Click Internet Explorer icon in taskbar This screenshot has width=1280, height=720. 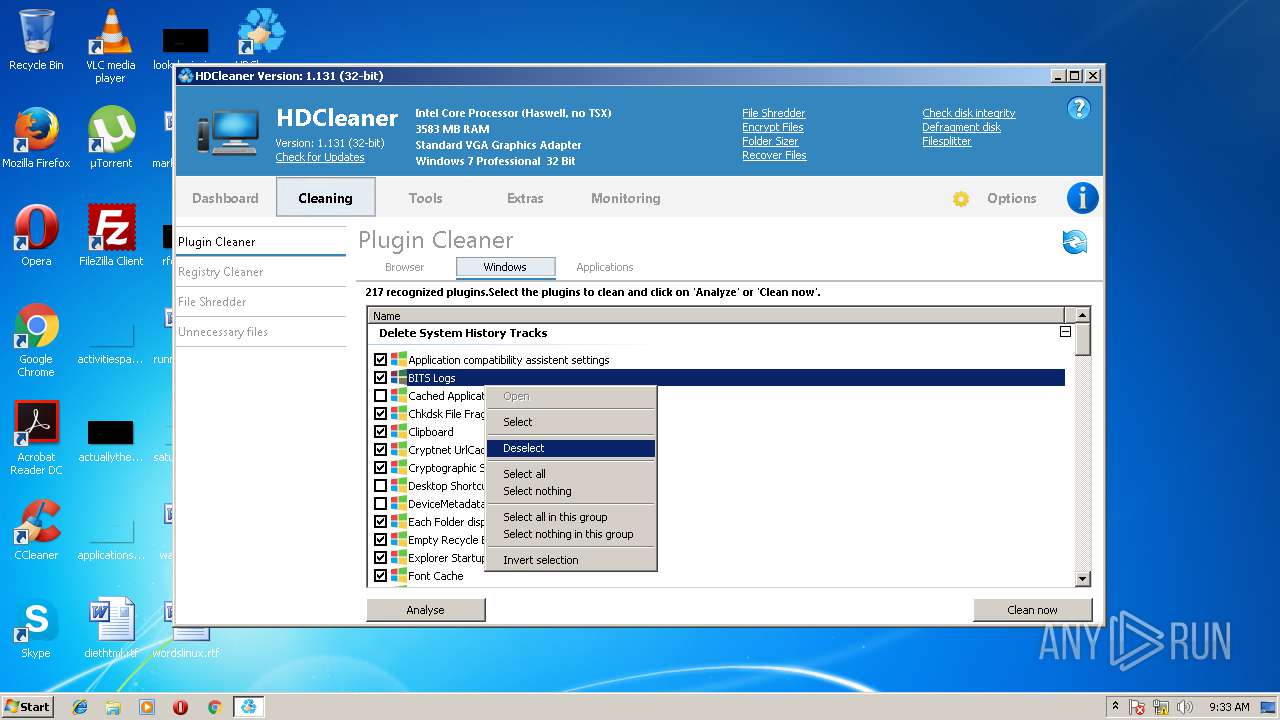click(x=80, y=707)
